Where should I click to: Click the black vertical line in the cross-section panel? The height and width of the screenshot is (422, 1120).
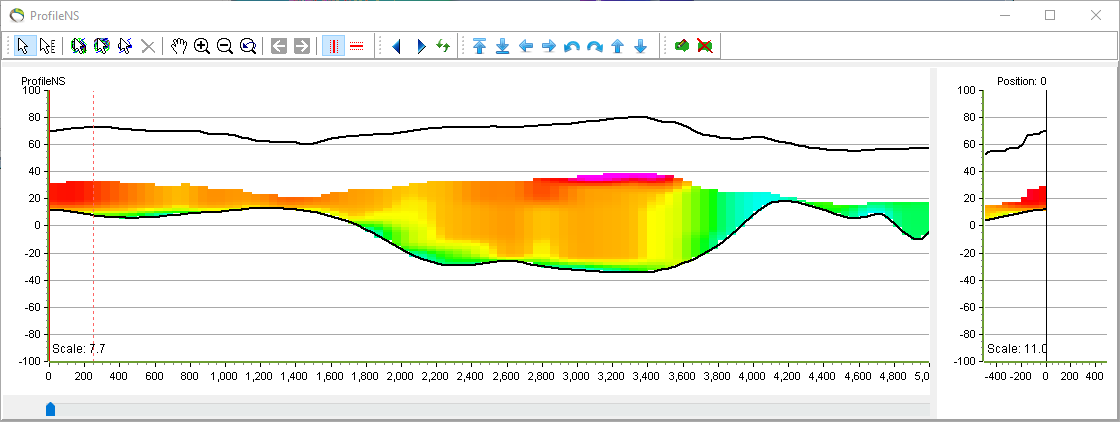pyautogui.click(x=1046, y=226)
